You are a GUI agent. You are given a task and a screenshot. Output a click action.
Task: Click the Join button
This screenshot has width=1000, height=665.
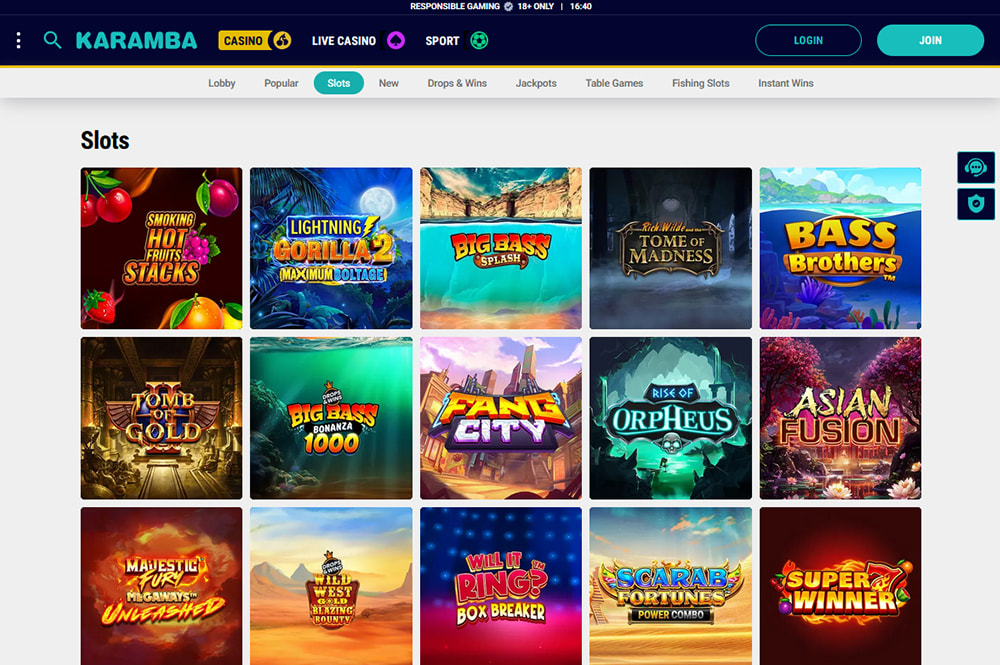click(930, 40)
